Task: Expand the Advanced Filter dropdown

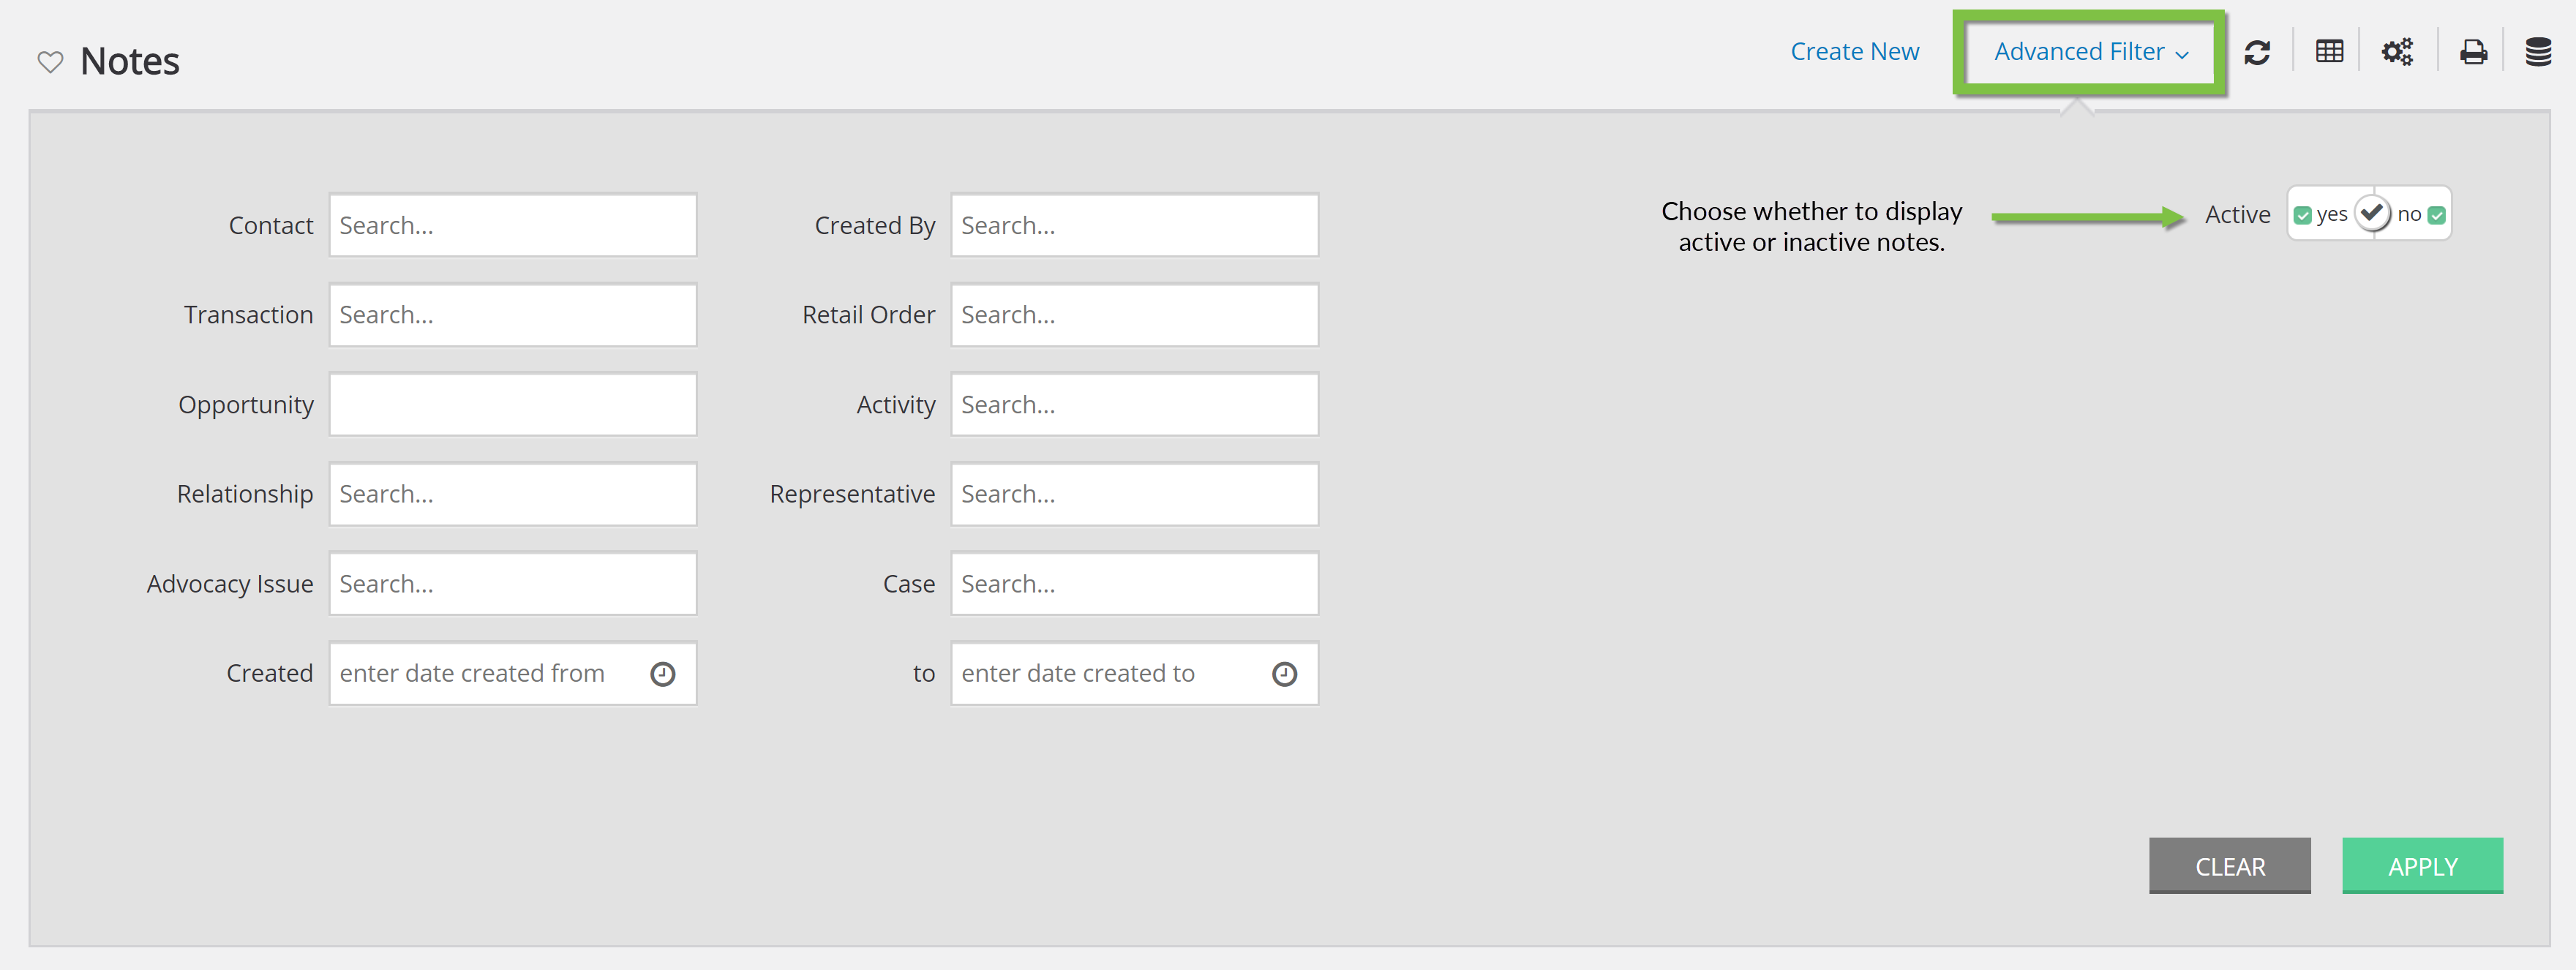Action: tap(2091, 52)
